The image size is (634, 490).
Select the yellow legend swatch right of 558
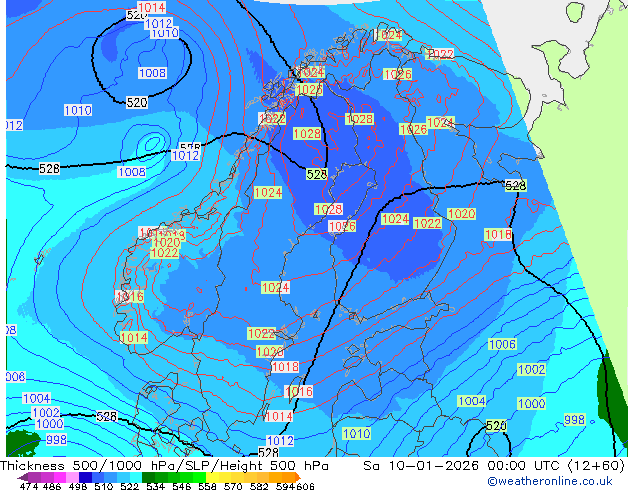click(x=212, y=477)
